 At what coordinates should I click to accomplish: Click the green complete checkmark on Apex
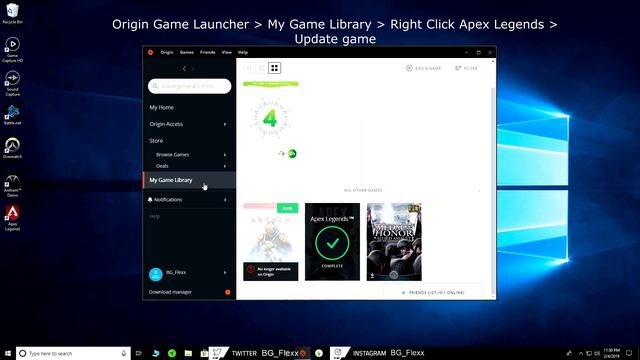pos(332,243)
